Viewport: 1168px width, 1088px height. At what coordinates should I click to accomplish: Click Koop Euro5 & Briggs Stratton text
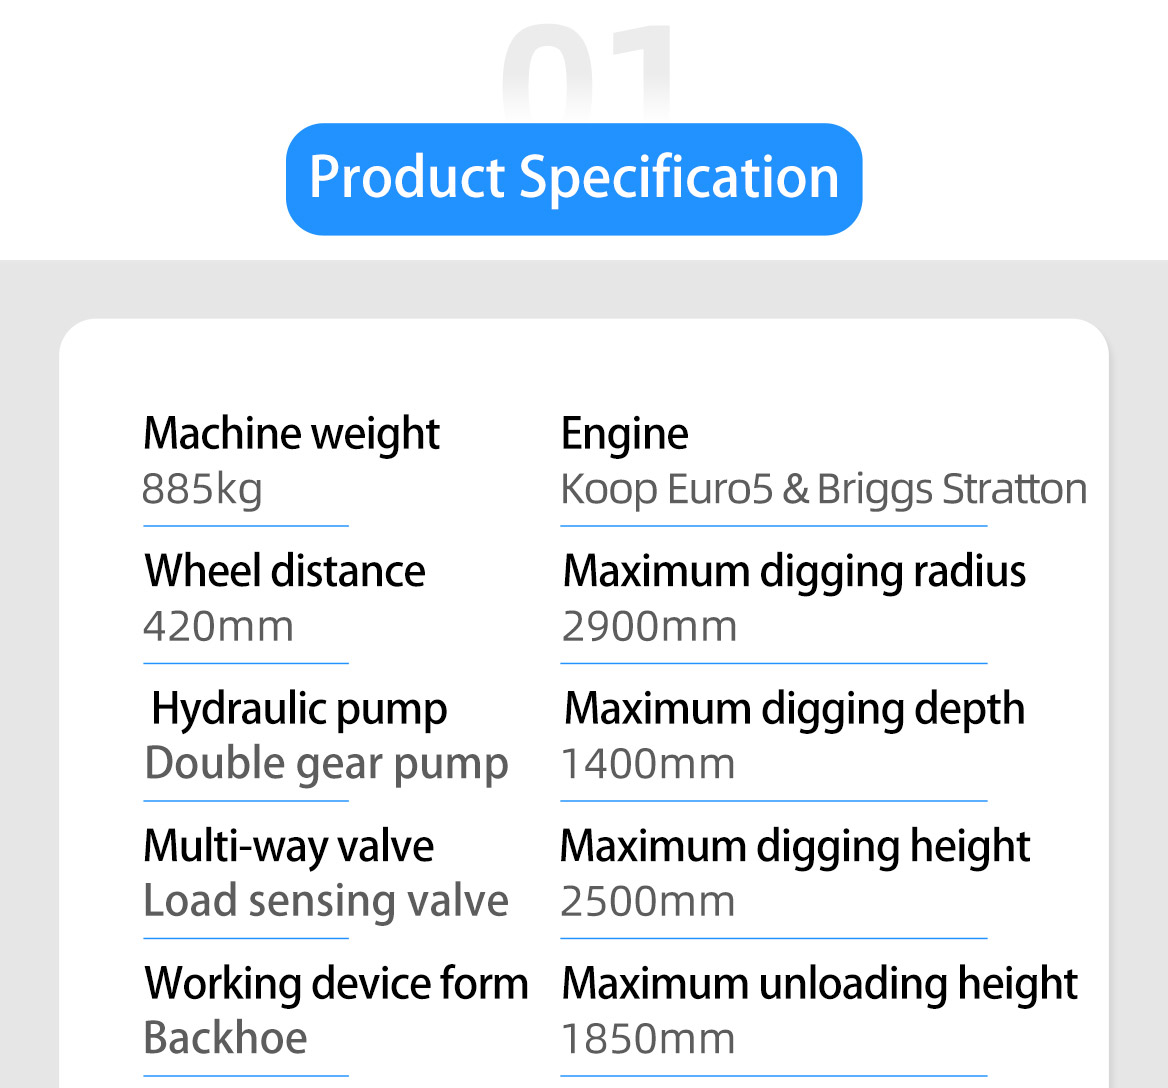tap(824, 490)
